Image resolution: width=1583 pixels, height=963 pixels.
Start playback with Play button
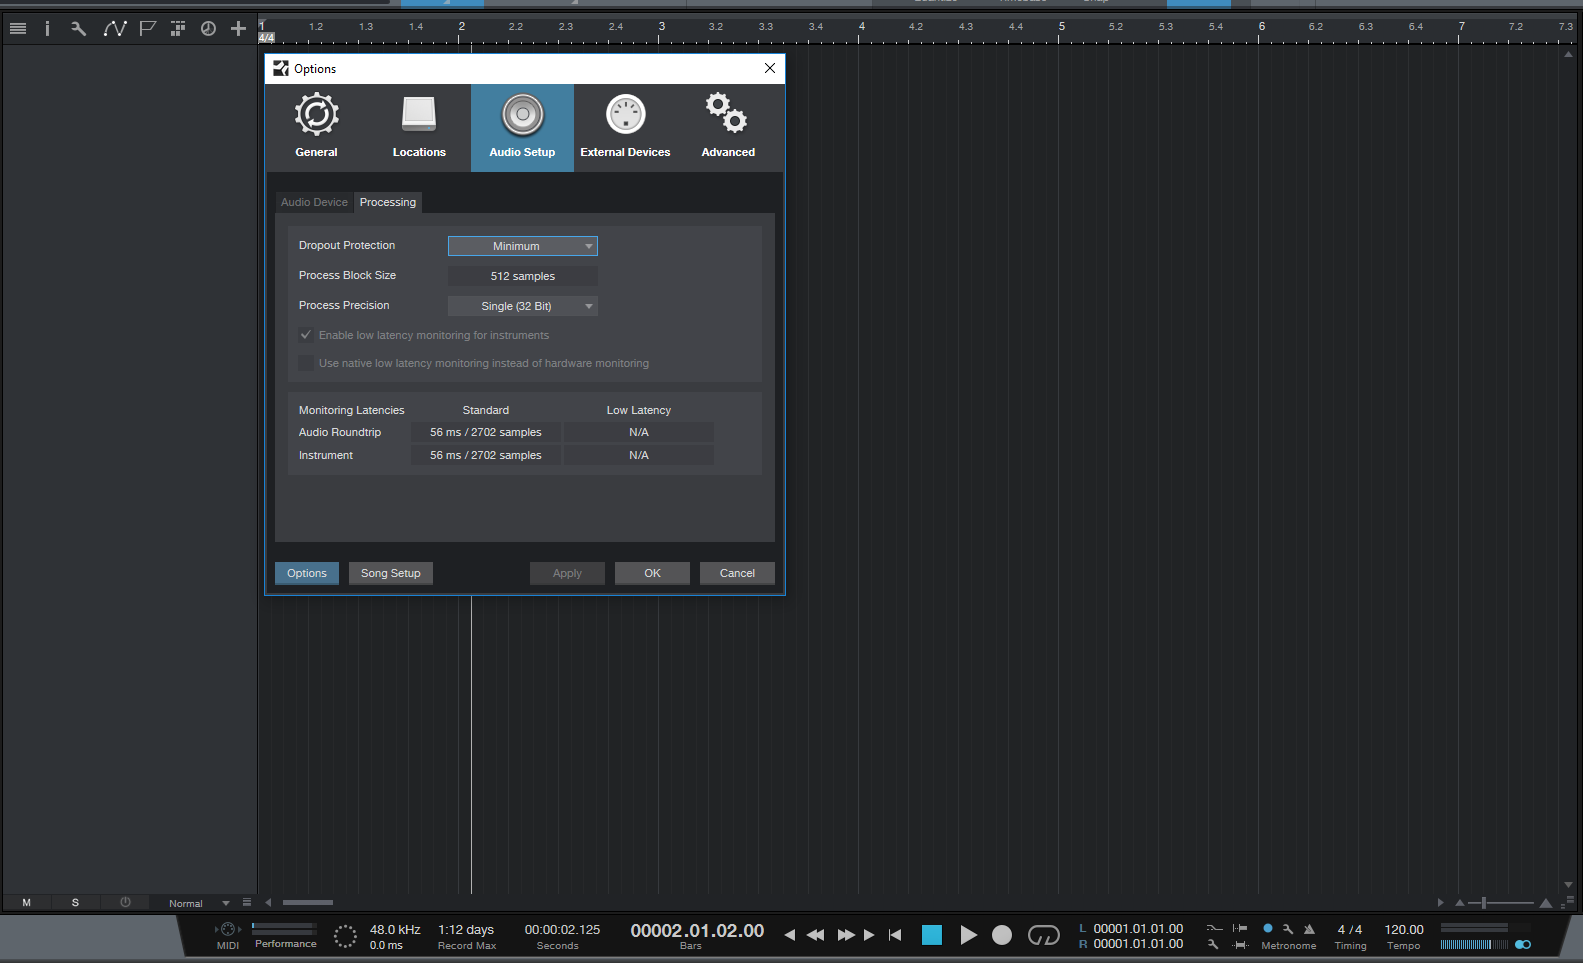[x=968, y=935]
